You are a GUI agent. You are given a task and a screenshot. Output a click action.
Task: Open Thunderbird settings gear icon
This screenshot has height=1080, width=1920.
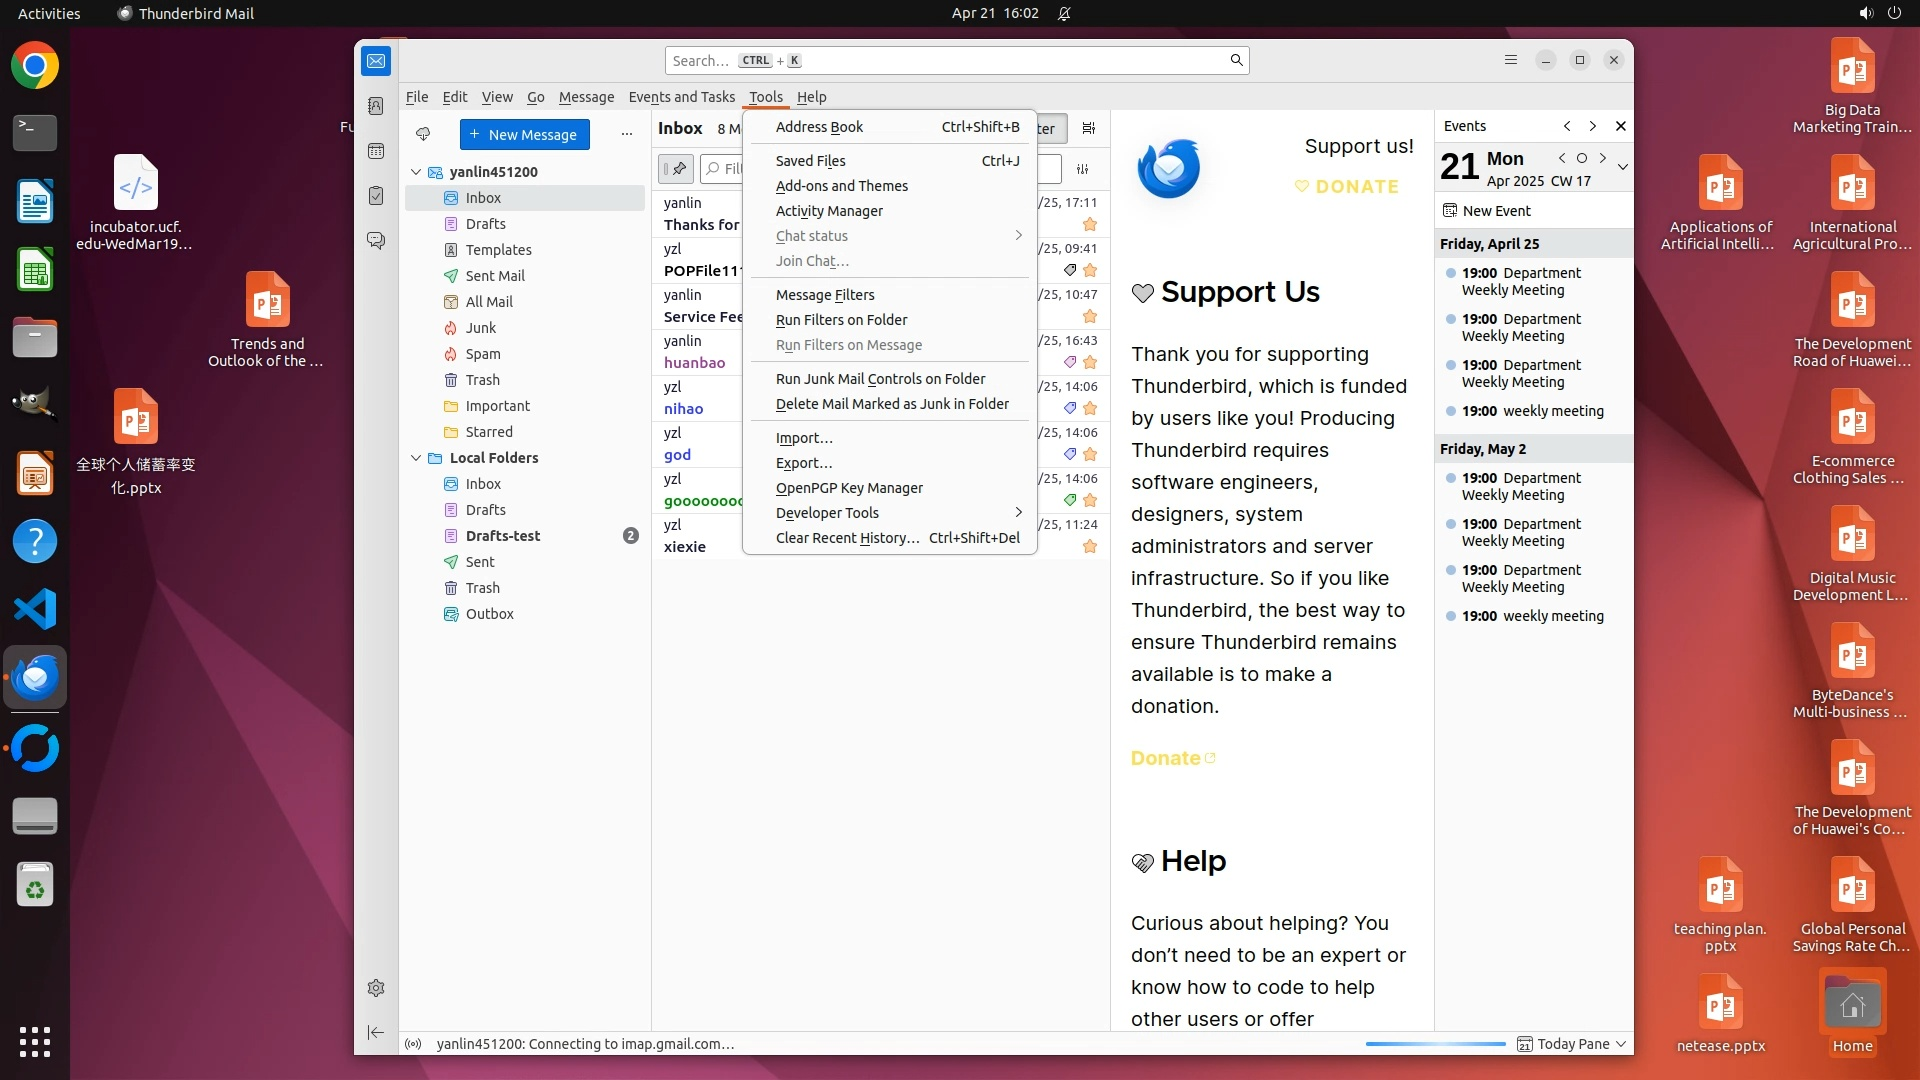coord(376,988)
